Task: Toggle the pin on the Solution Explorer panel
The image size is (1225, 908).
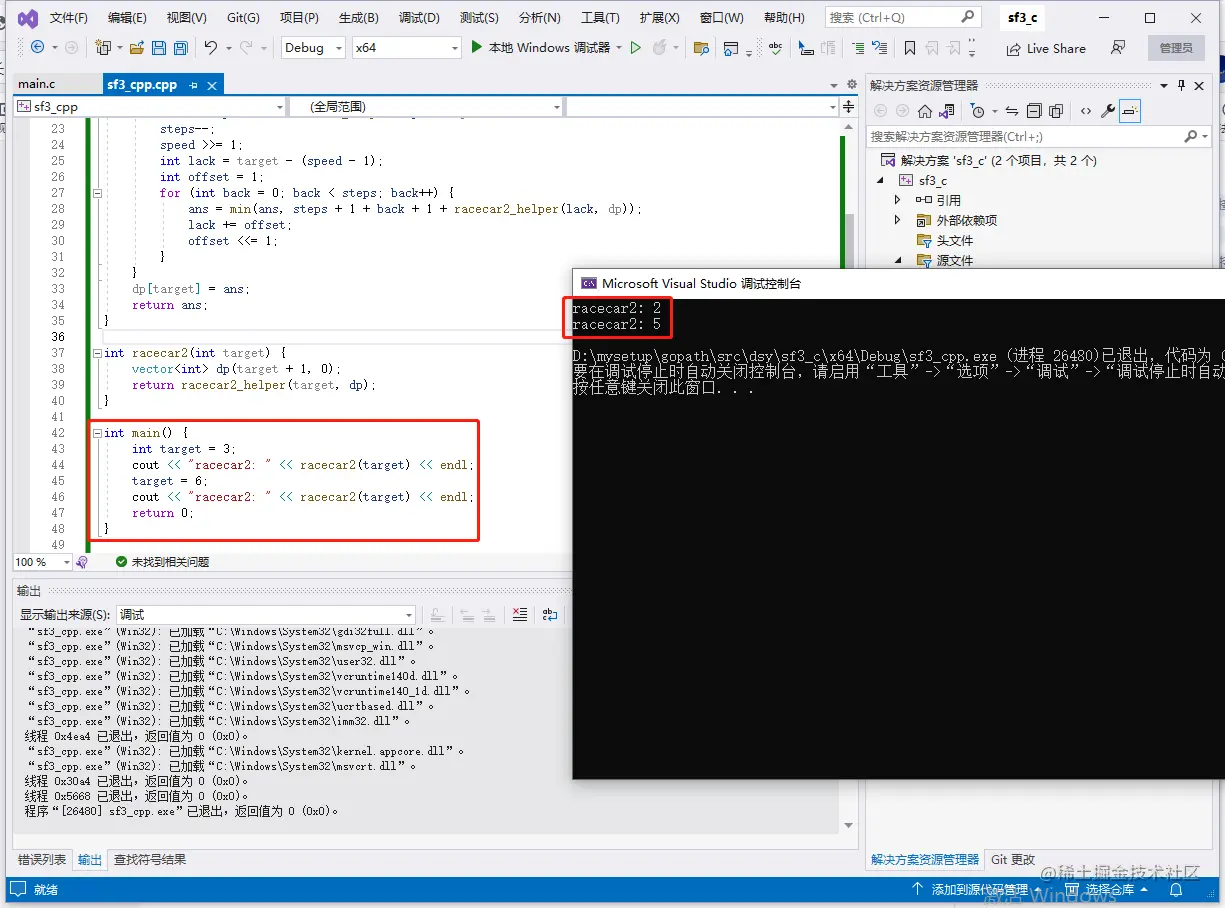Action: coord(1181,86)
